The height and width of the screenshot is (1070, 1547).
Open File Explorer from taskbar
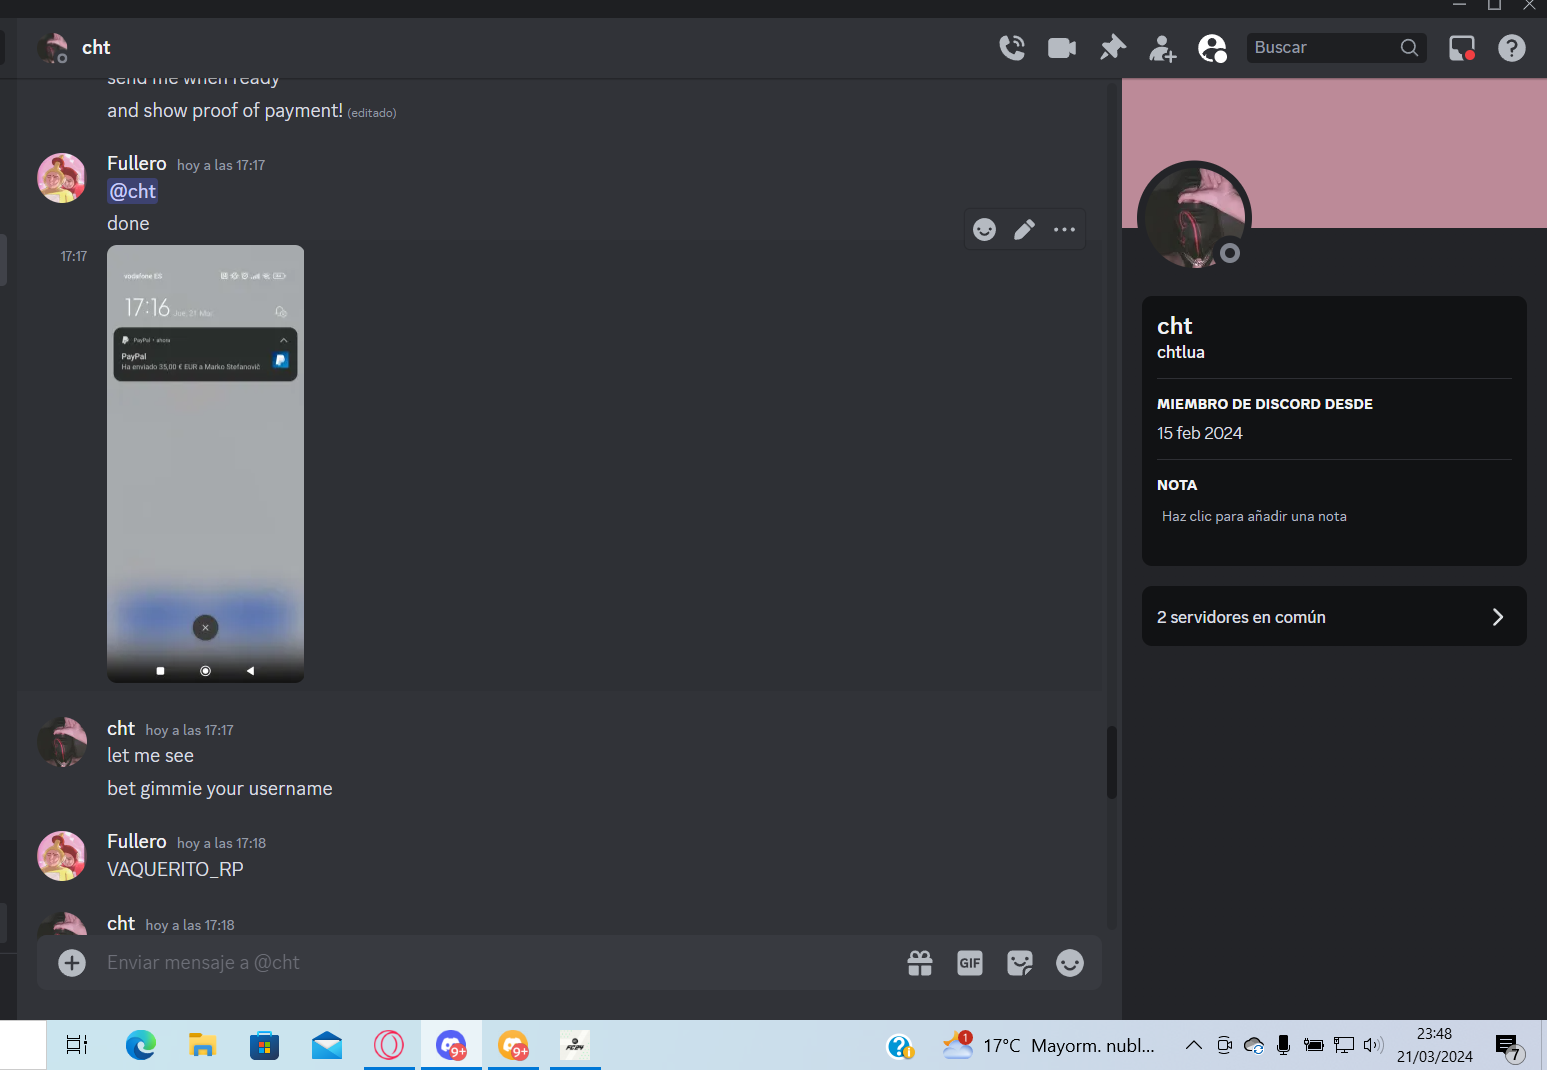coord(202,1045)
